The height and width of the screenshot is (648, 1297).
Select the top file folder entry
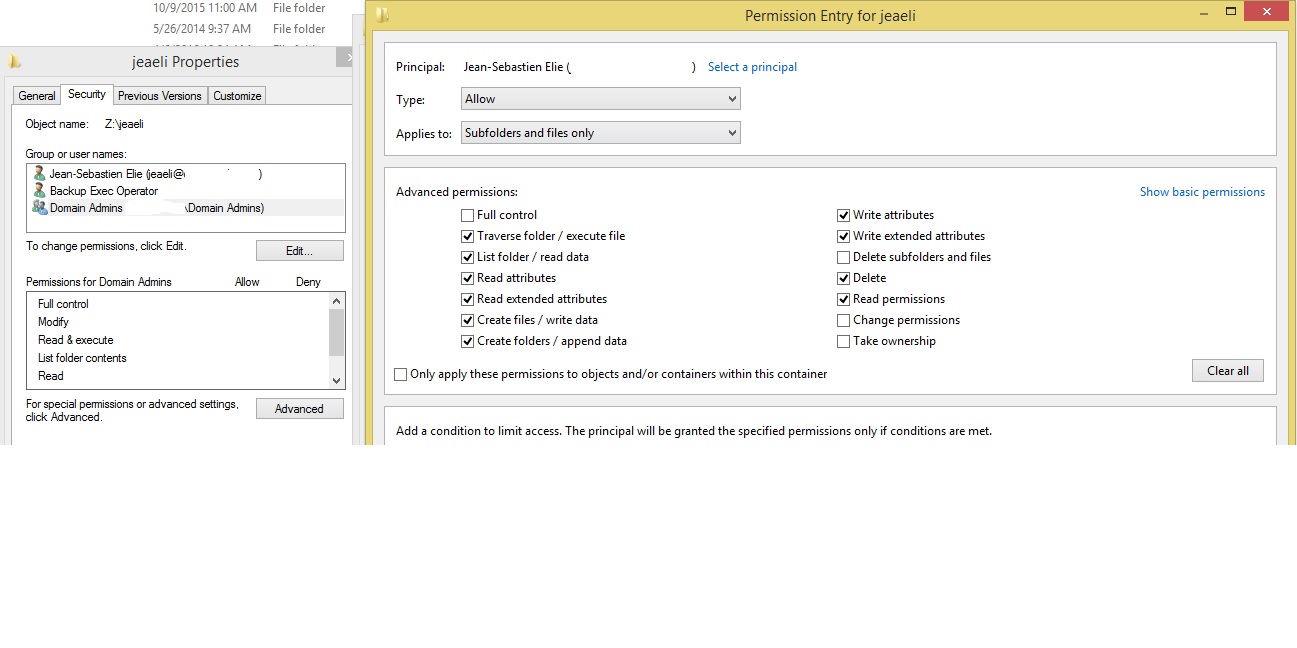point(299,8)
